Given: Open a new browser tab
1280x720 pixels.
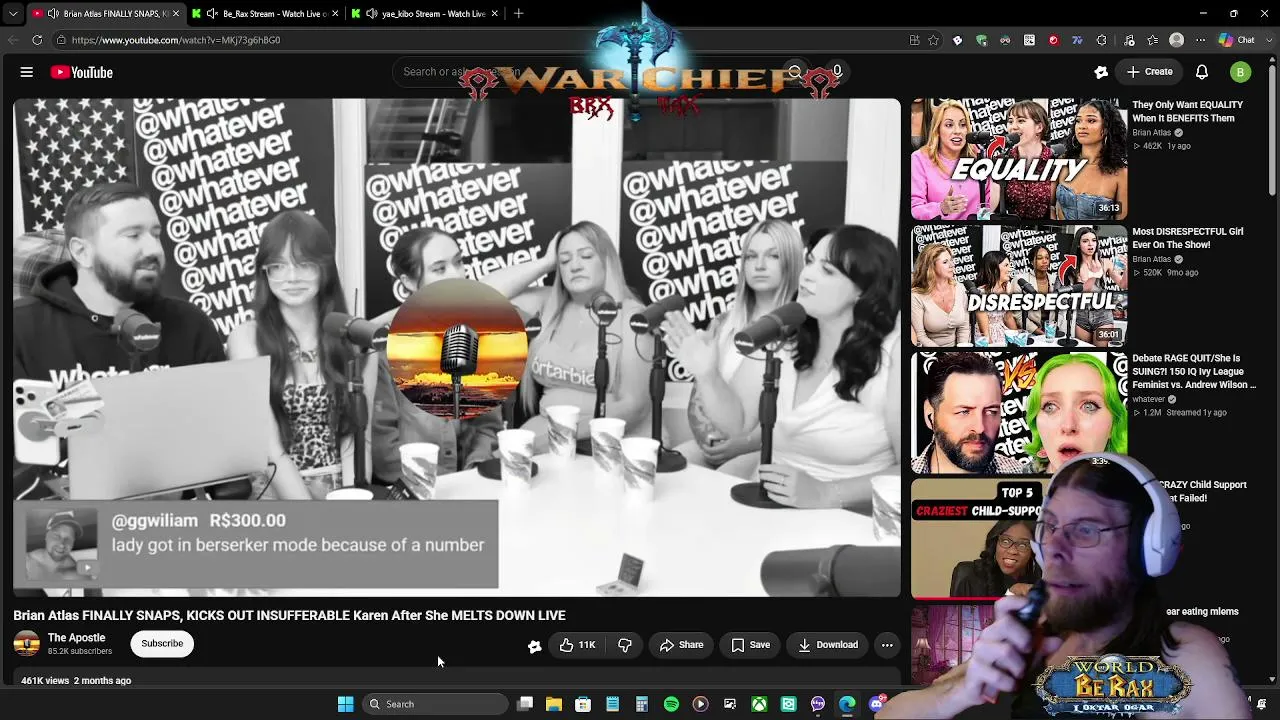Looking at the screenshot, I should [518, 14].
